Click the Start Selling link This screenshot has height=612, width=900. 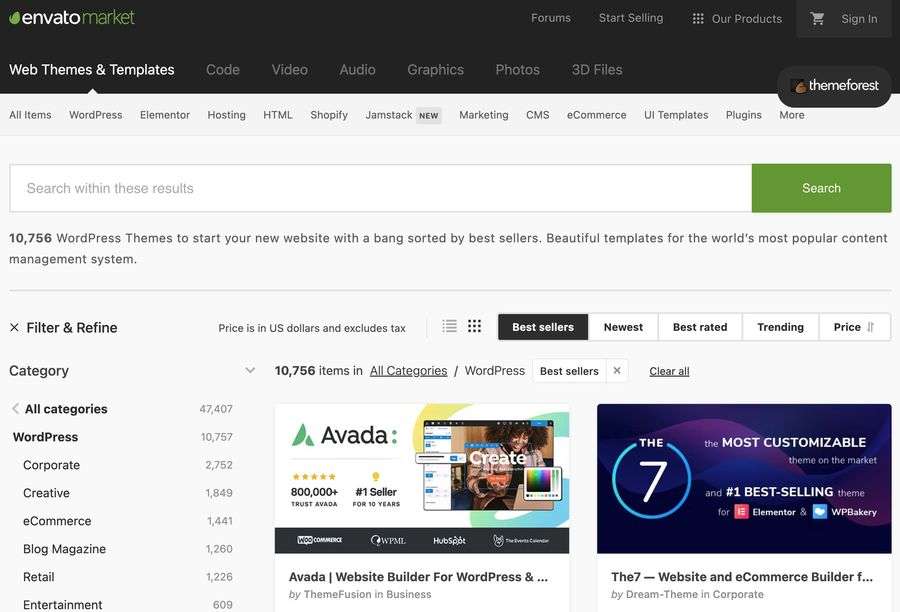tap(631, 18)
